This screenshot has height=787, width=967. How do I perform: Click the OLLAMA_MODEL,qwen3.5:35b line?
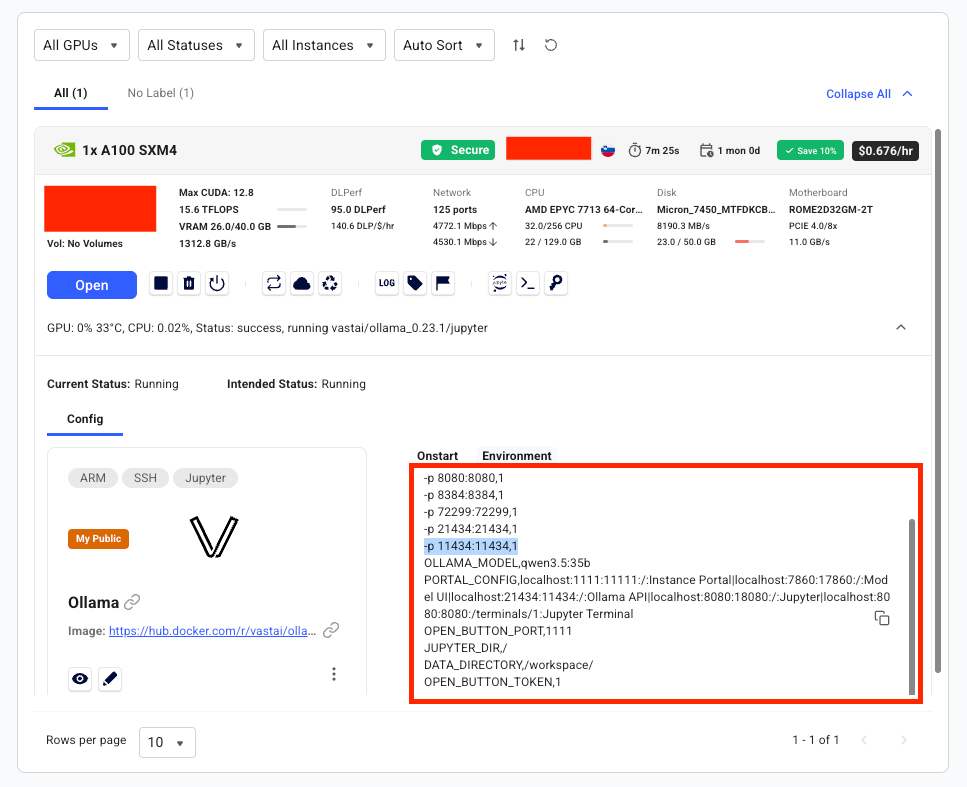pyautogui.click(x=507, y=563)
